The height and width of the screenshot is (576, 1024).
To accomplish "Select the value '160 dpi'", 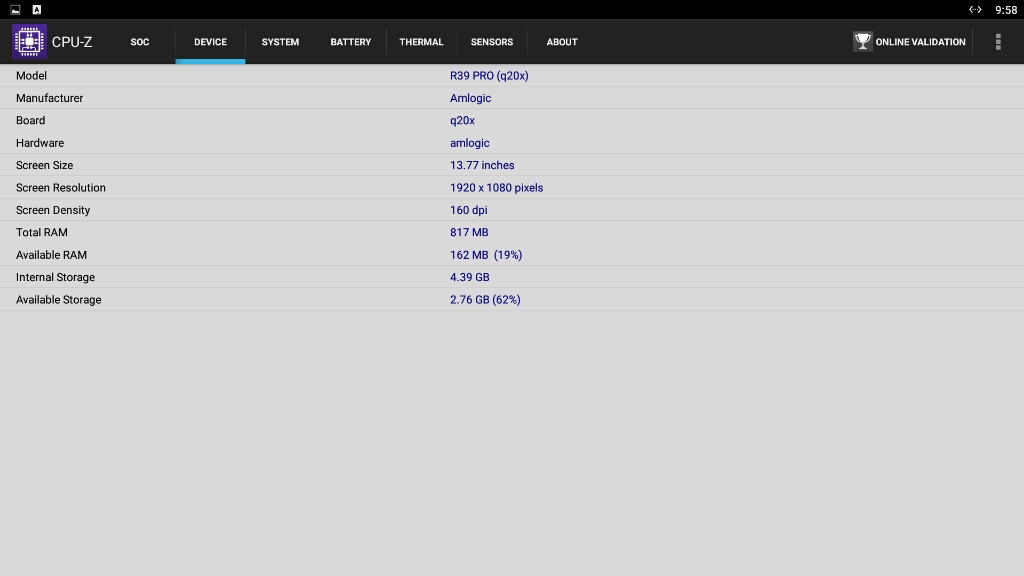I will point(468,210).
